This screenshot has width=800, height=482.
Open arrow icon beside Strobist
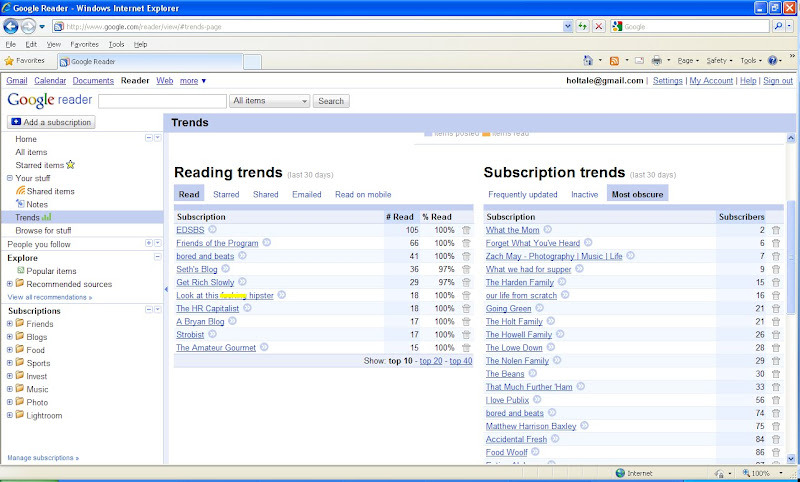click(212, 334)
